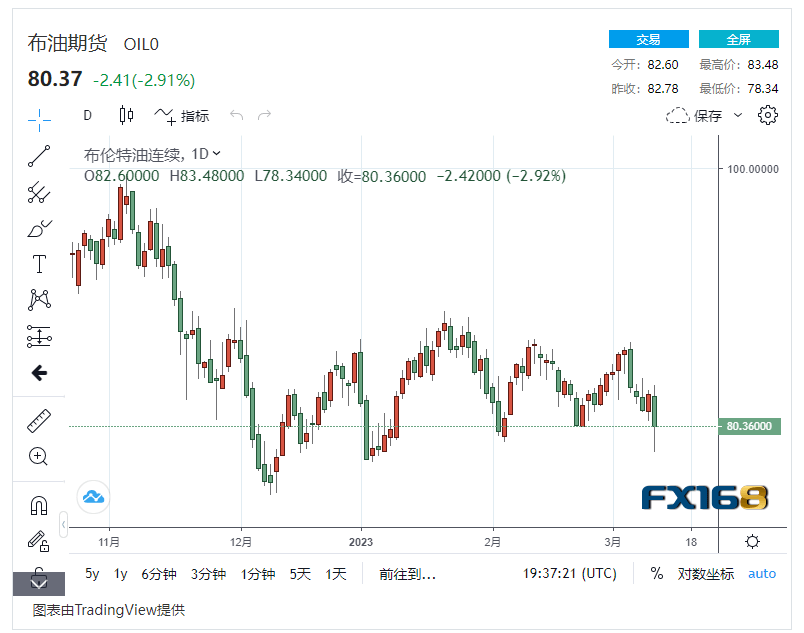Click the 交易 trade button
This screenshot has height=633, width=804.
pyautogui.click(x=648, y=40)
